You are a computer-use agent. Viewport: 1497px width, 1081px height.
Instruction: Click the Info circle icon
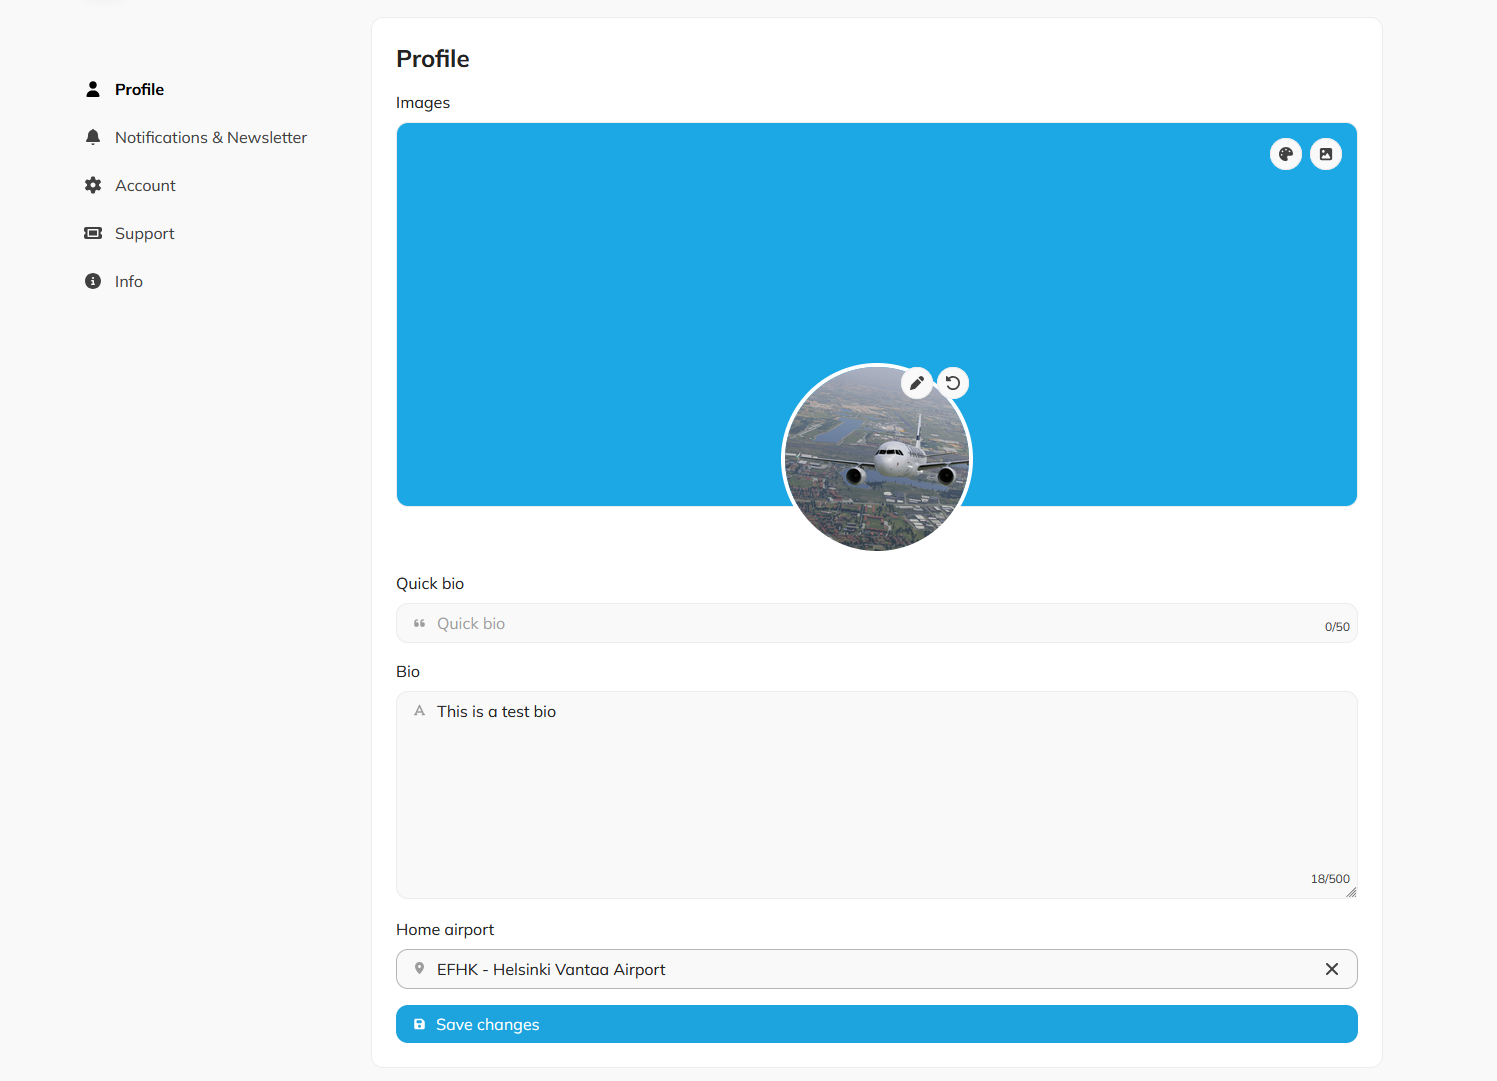click(x=93, y=280)
